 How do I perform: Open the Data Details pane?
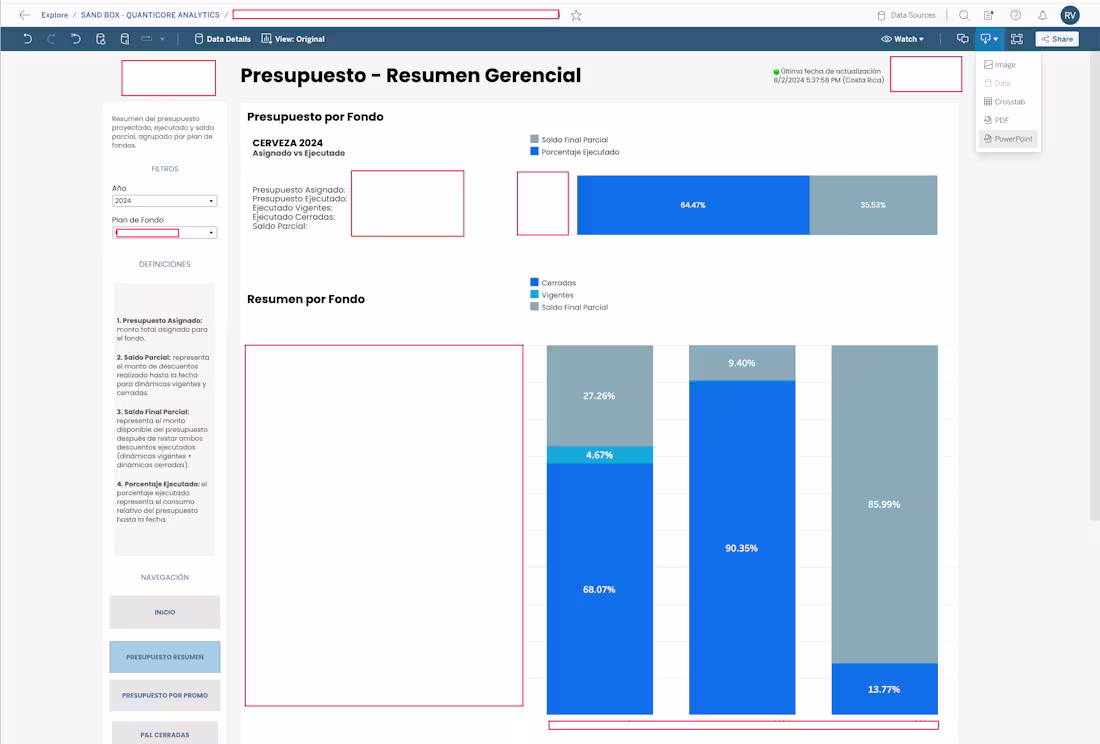(222, 38)
